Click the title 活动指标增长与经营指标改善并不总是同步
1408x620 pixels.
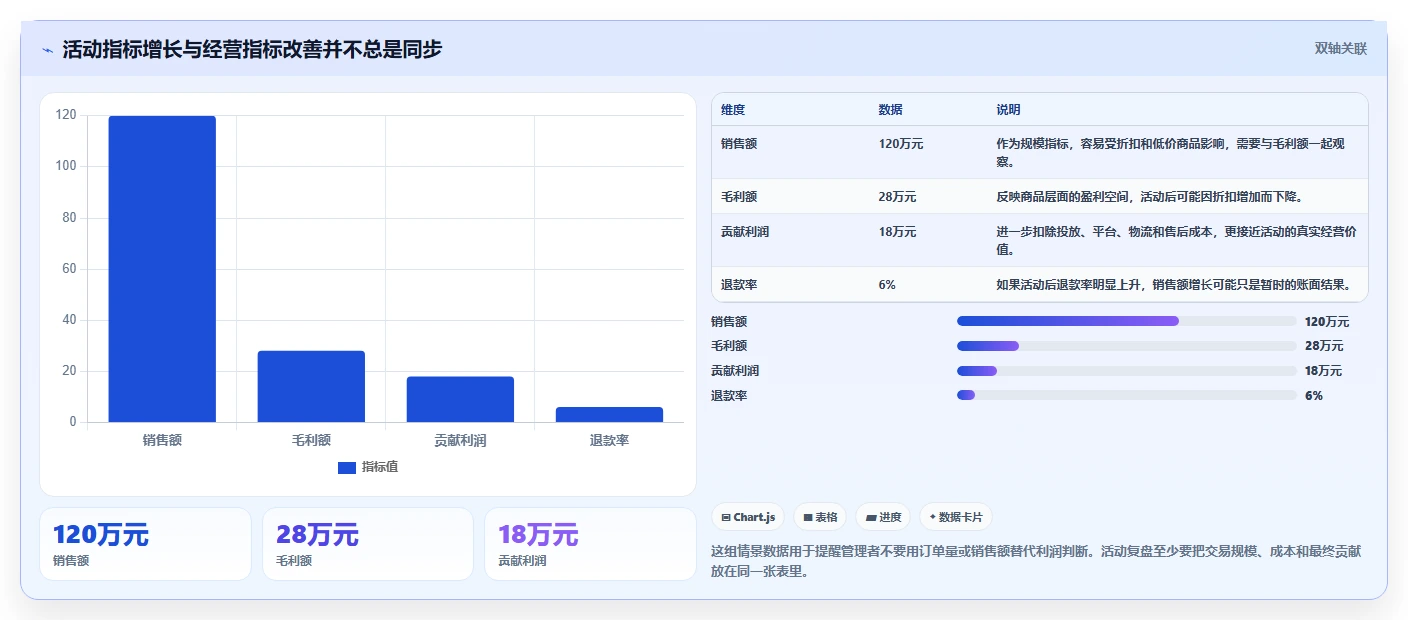point(252,49)
